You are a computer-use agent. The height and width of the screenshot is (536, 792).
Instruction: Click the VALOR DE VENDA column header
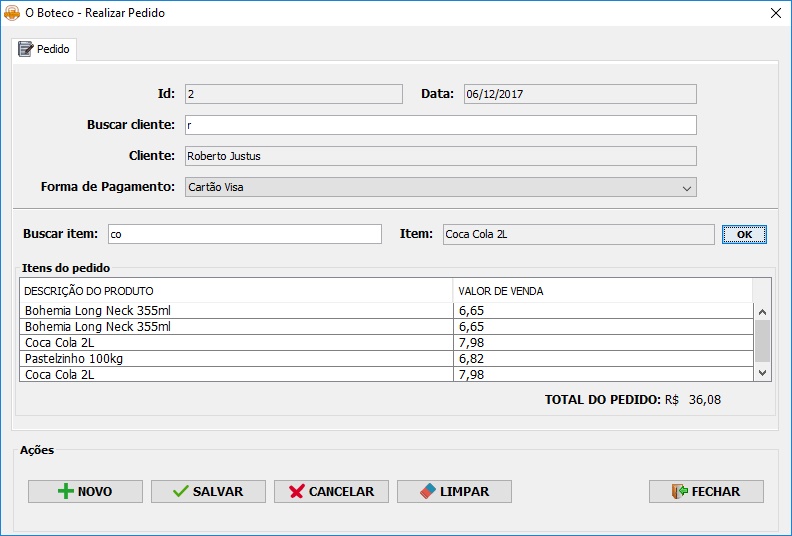pos(603,291)
